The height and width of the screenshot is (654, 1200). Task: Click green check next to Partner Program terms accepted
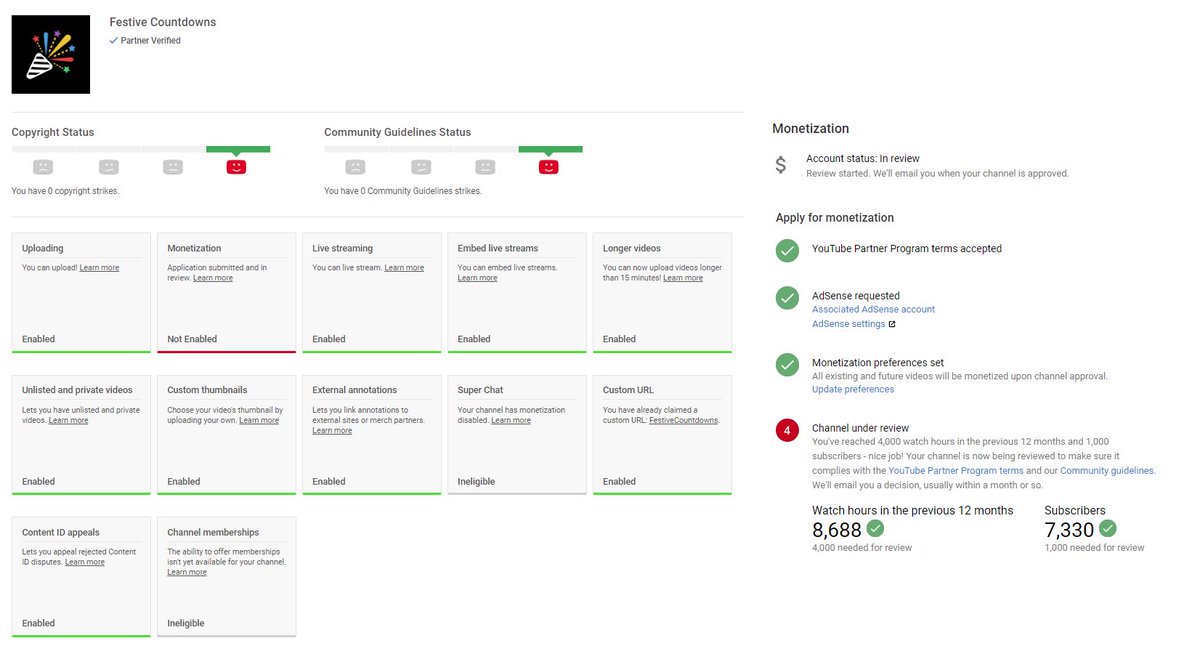pyautogui.click(x=787, y=250)
